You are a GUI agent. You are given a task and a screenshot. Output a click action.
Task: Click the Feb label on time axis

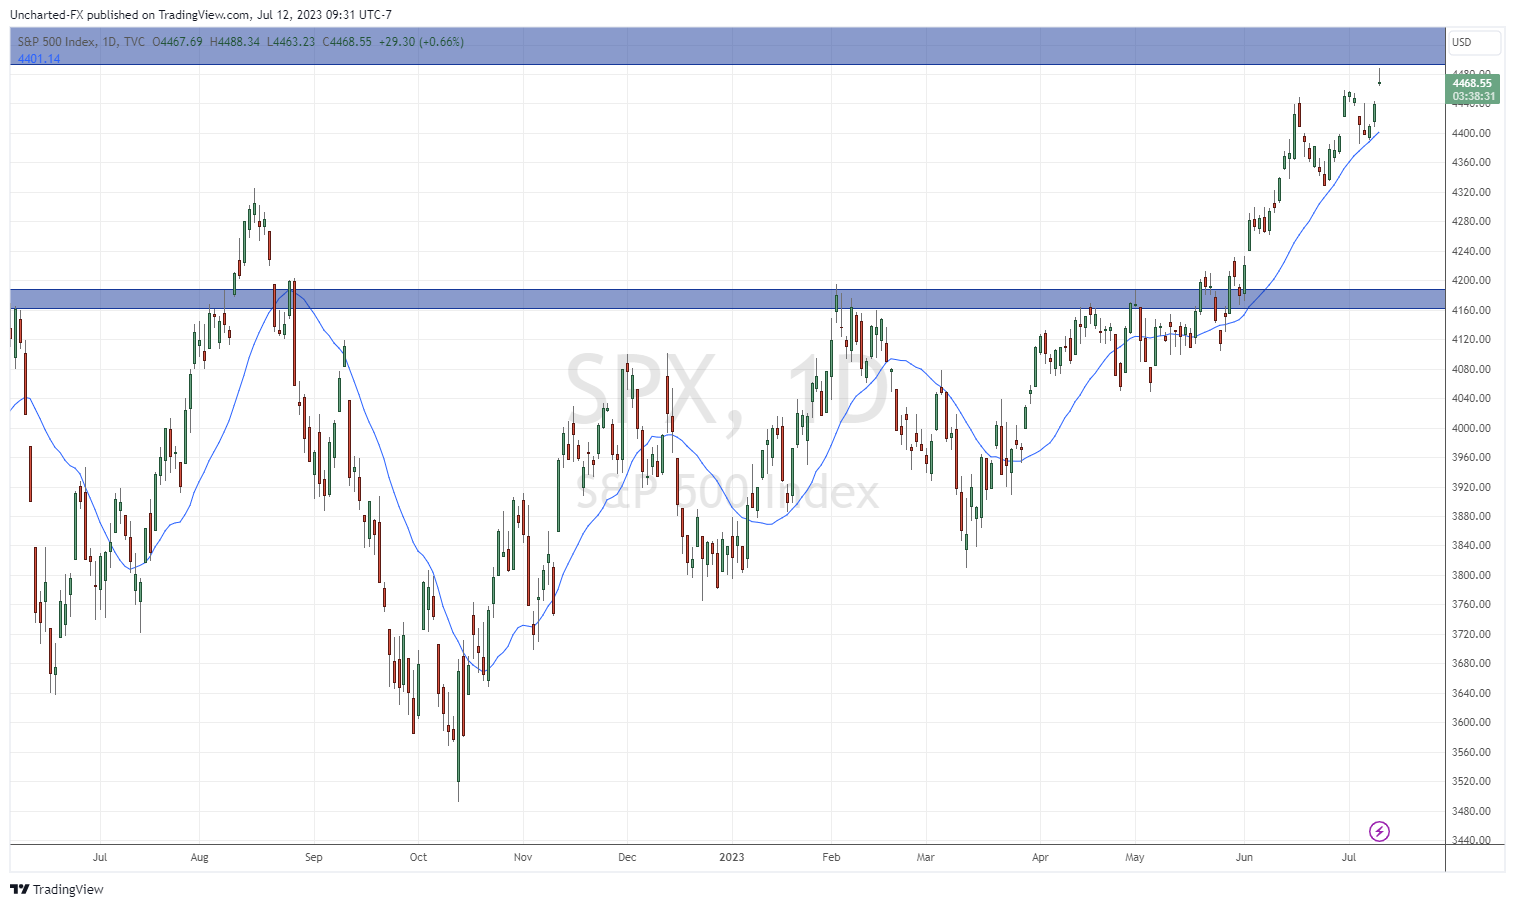pyautogui.click(x=831, y=857)
